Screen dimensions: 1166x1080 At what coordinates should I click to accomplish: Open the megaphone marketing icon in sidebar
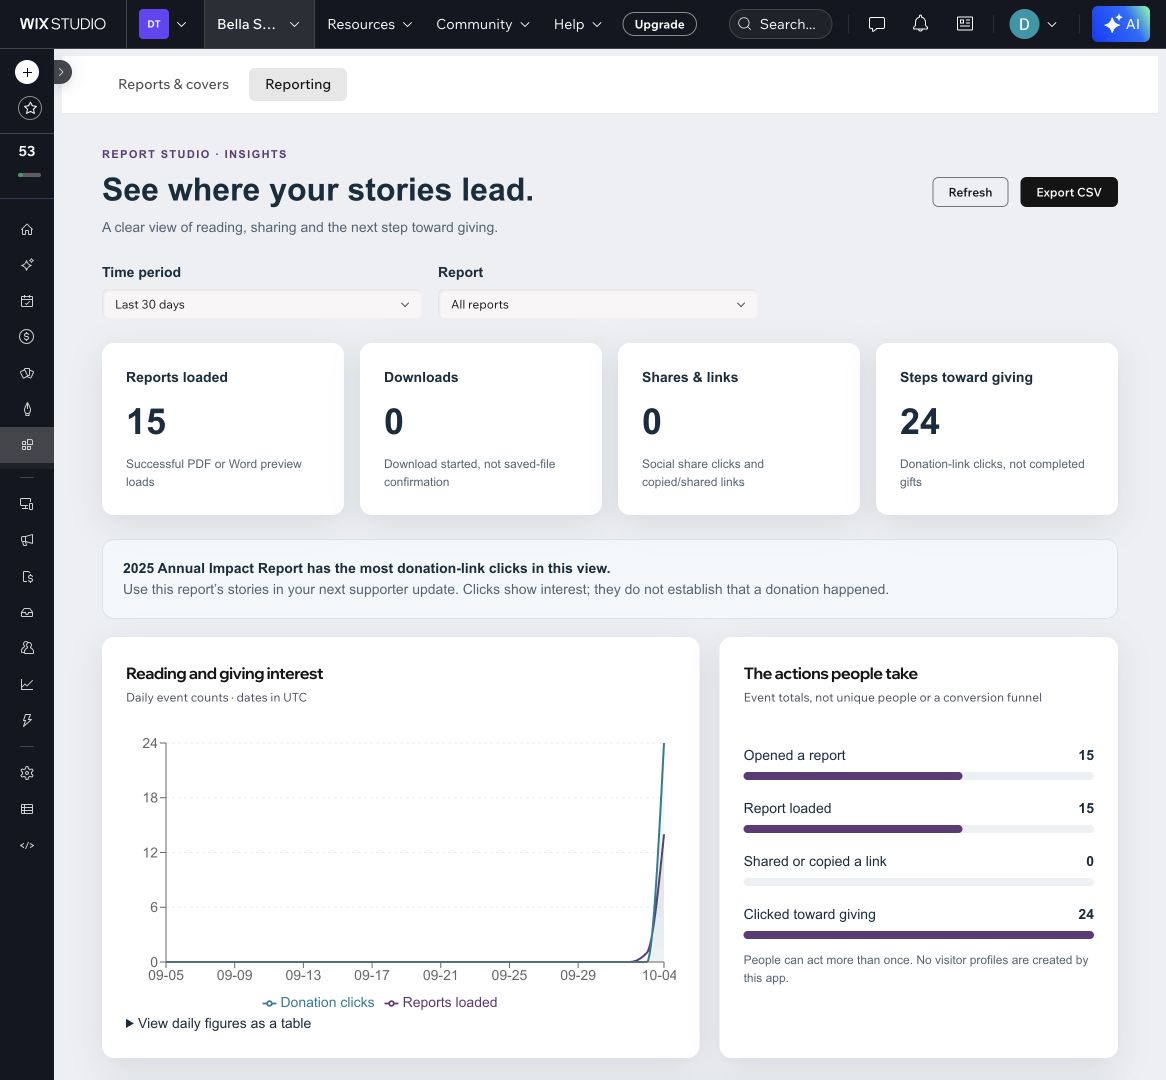click(27, 540)
